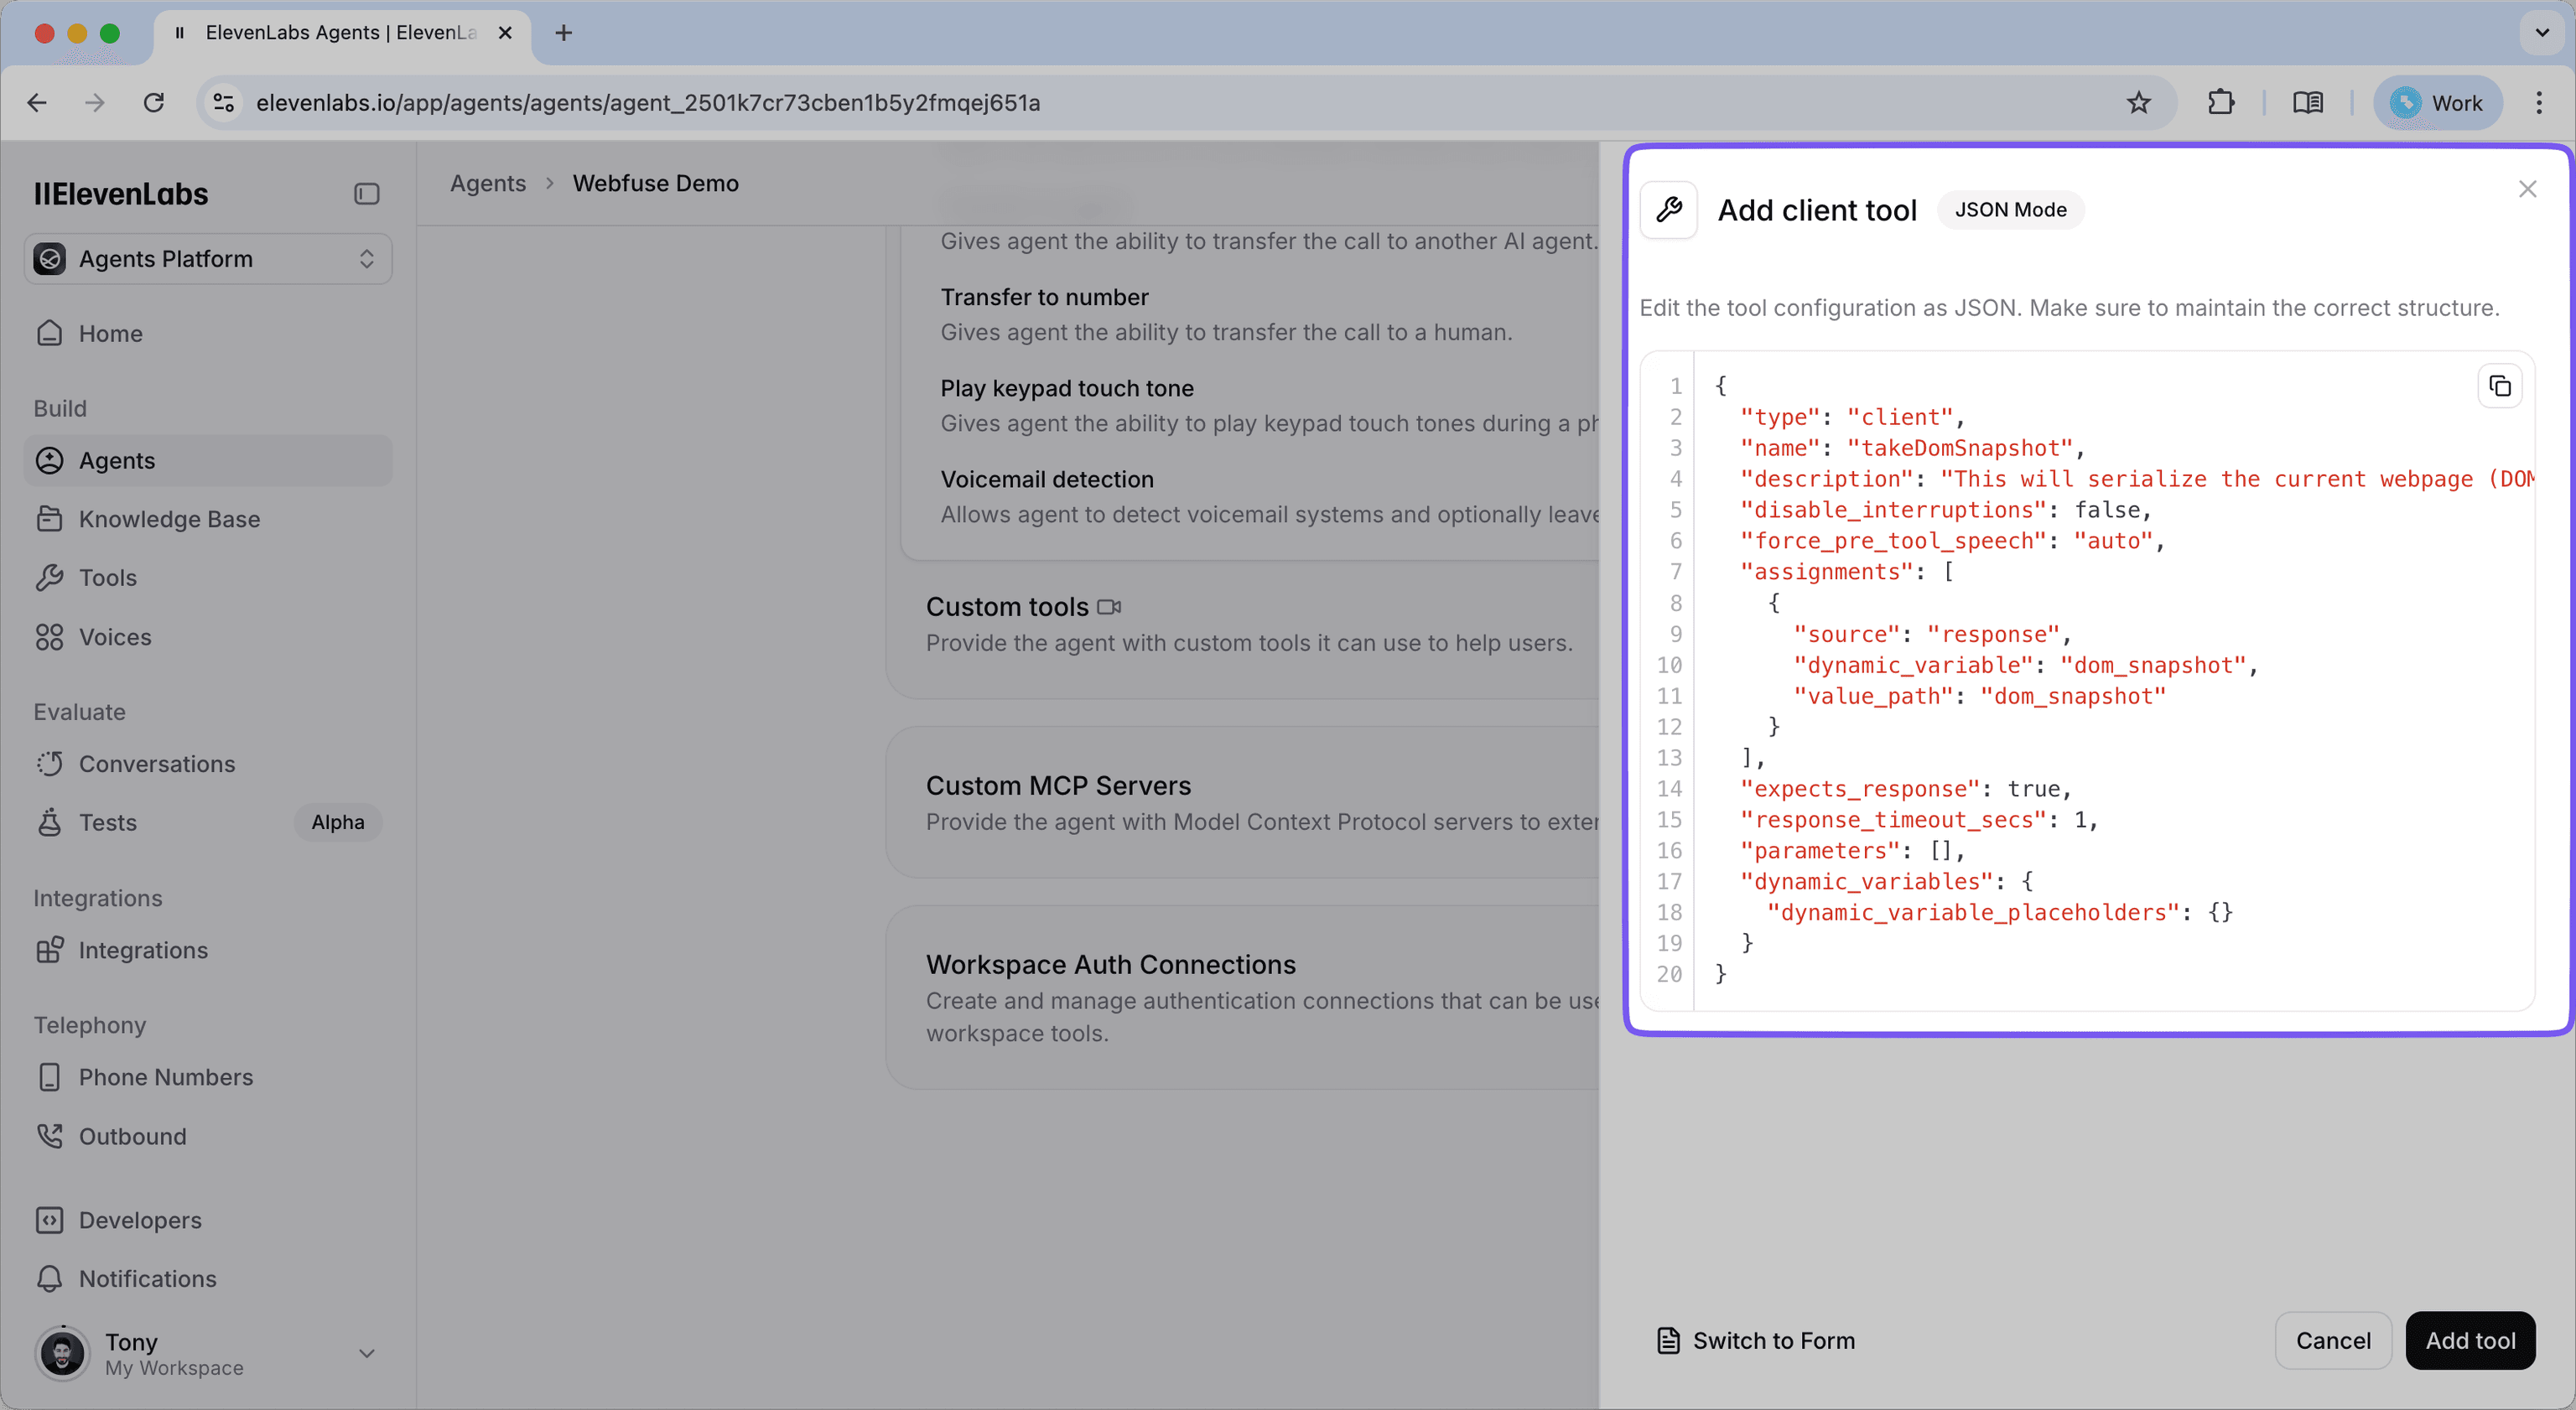The image size is (2576, 1410).
Task: Expand Tony's workspace account menu
Action: coord(366,1353)
